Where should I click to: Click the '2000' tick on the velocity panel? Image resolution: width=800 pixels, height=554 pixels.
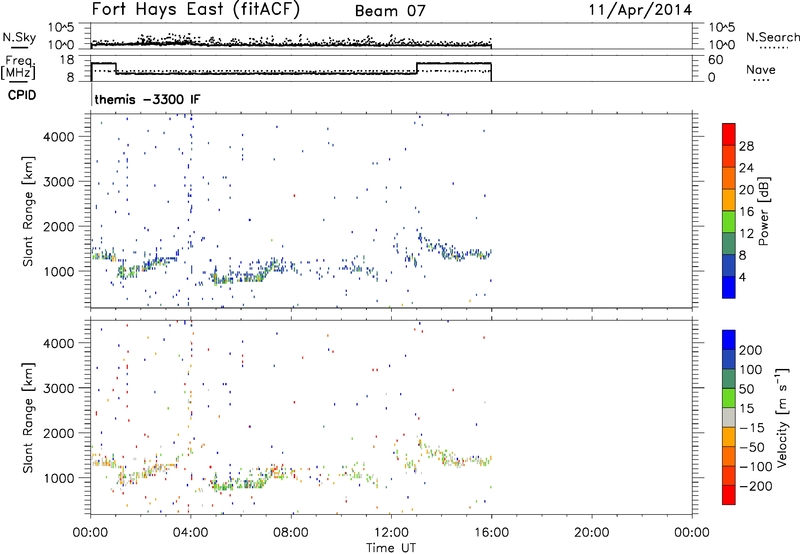click(59, 433)
